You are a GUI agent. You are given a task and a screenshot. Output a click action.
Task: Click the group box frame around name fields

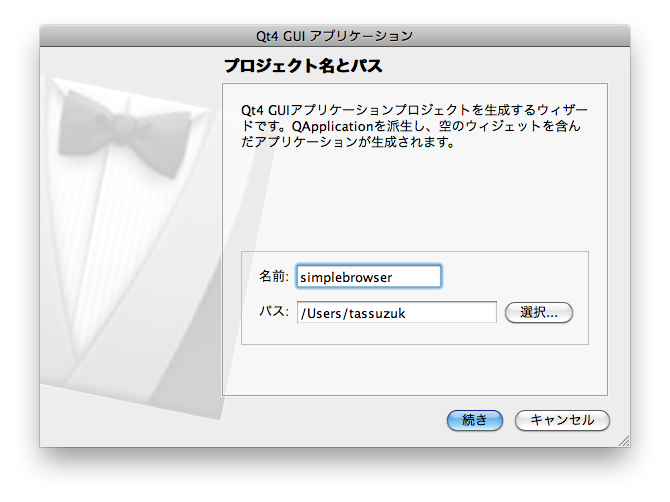point(415,253)
